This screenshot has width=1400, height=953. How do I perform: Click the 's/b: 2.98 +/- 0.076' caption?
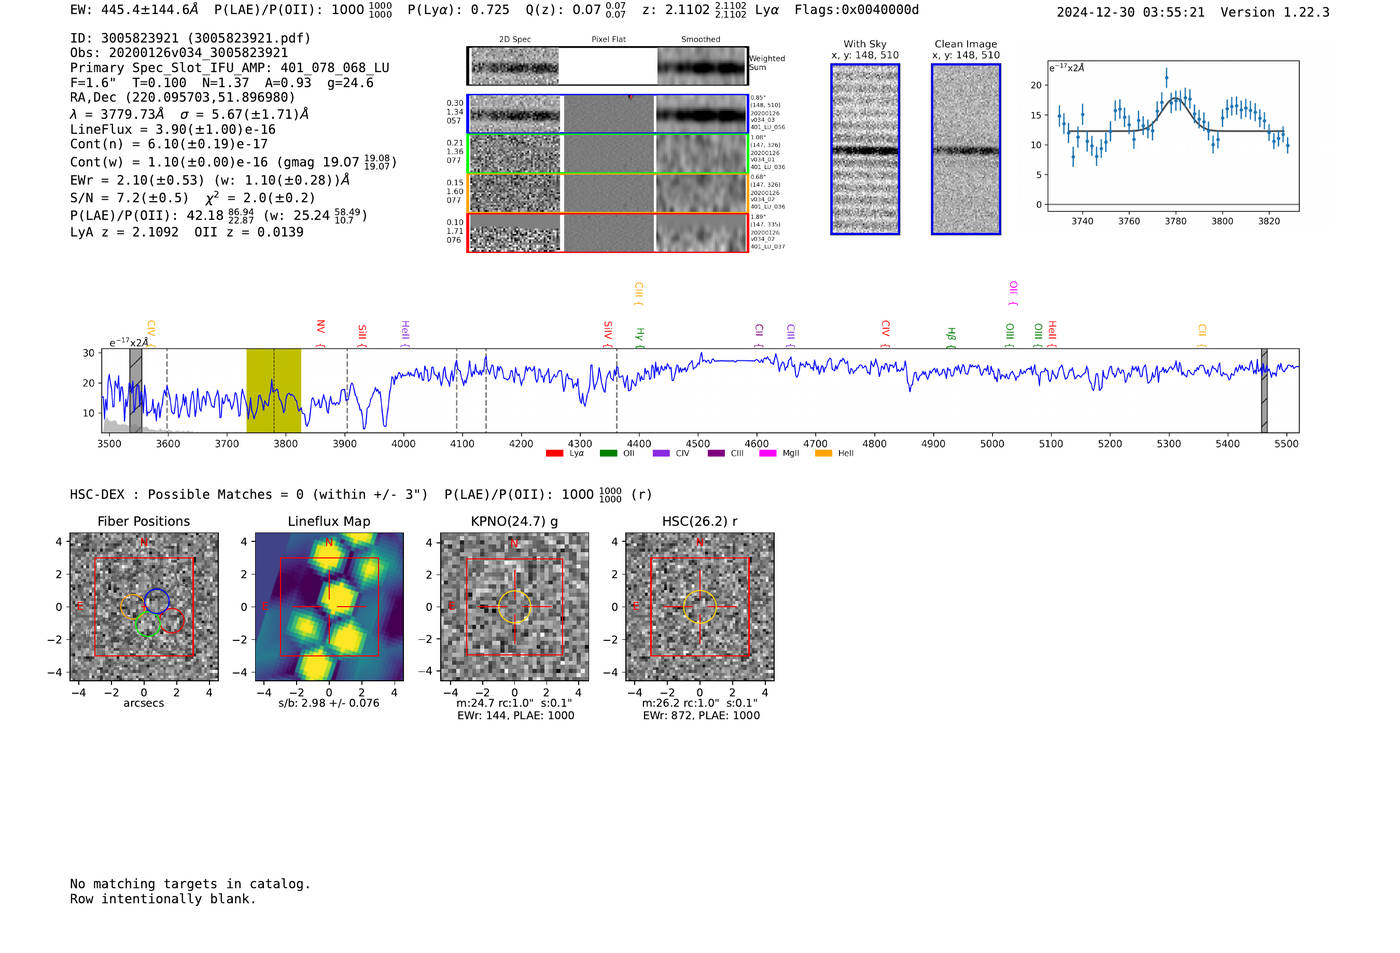point(329,703)
